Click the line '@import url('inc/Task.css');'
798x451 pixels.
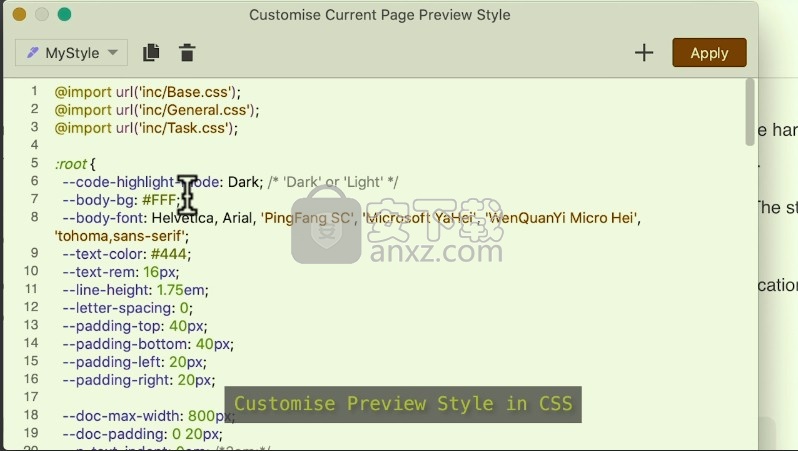click(x=146, y=128)
